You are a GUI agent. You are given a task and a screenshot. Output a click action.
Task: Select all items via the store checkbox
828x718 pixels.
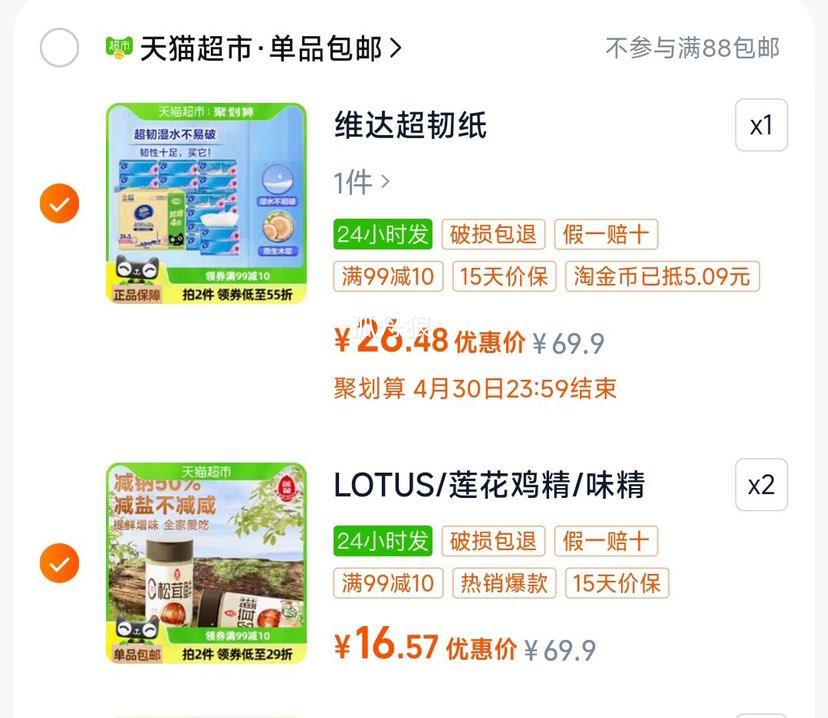pos(60,48)
